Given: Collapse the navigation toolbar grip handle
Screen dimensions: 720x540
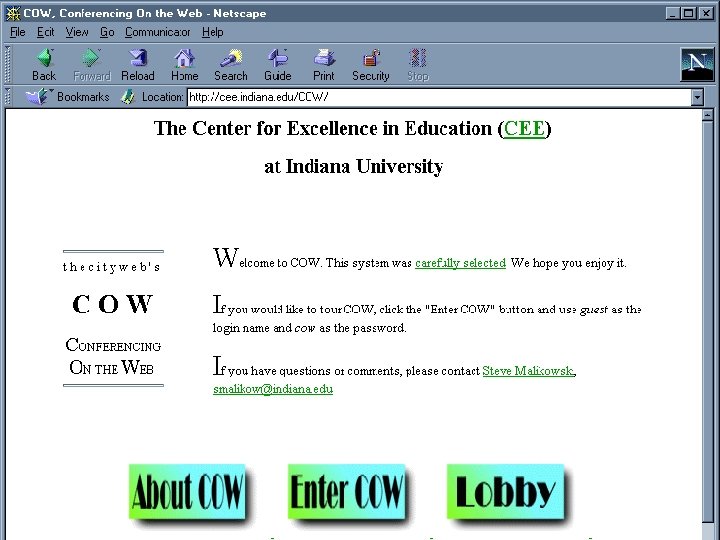Looking at the screenshot, I should coord(8,64).
